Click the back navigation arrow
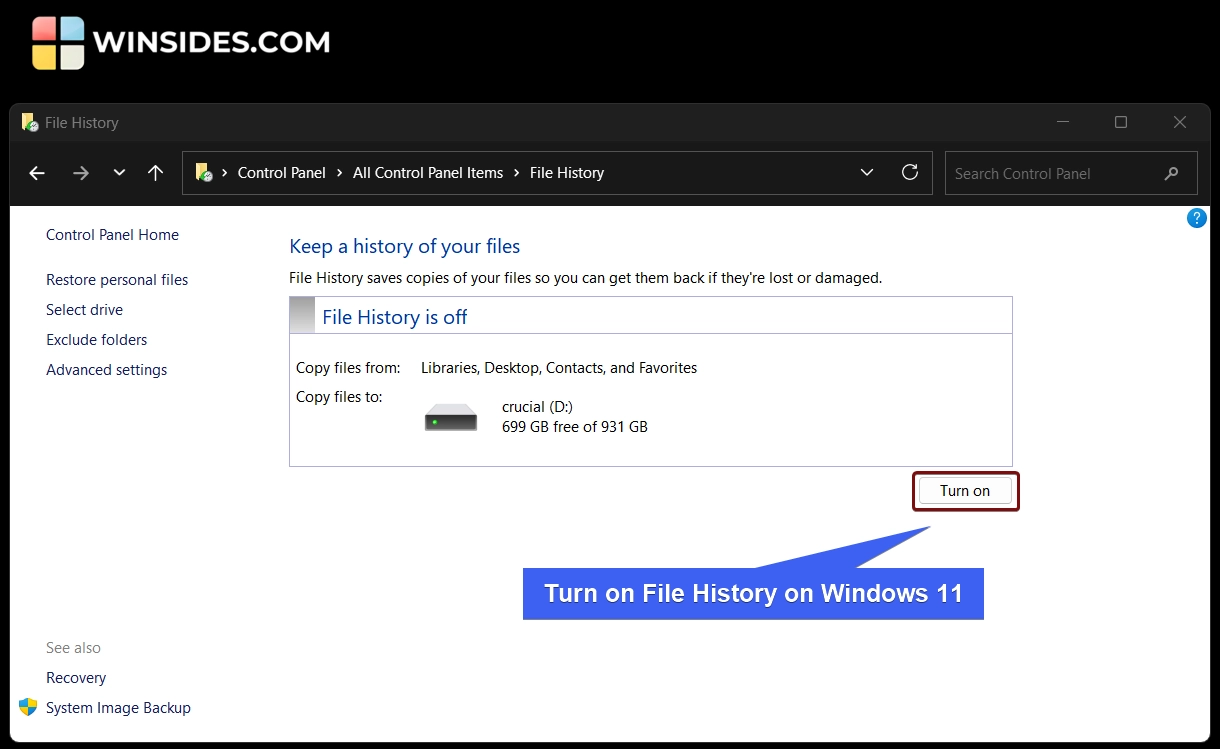This screenshot has height=749, width=1220. 37,173
